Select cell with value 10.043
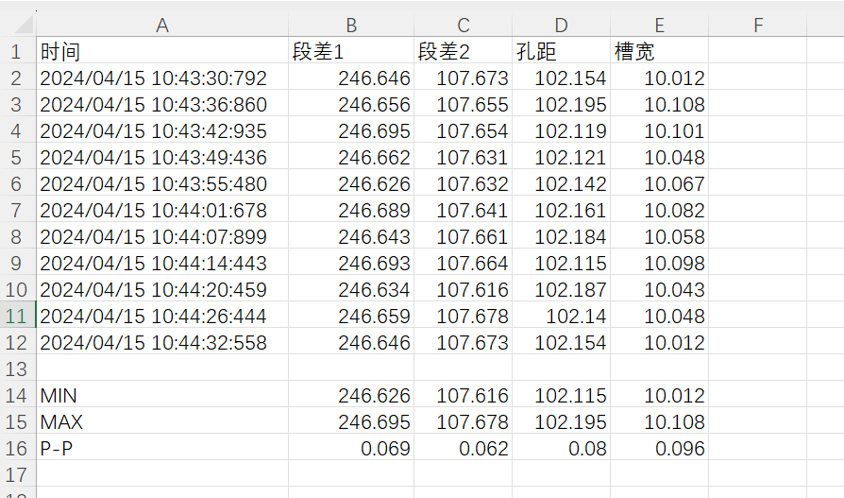Image resolution: width=844 pixels, height=498 pixels. click(x=659, y=290)
